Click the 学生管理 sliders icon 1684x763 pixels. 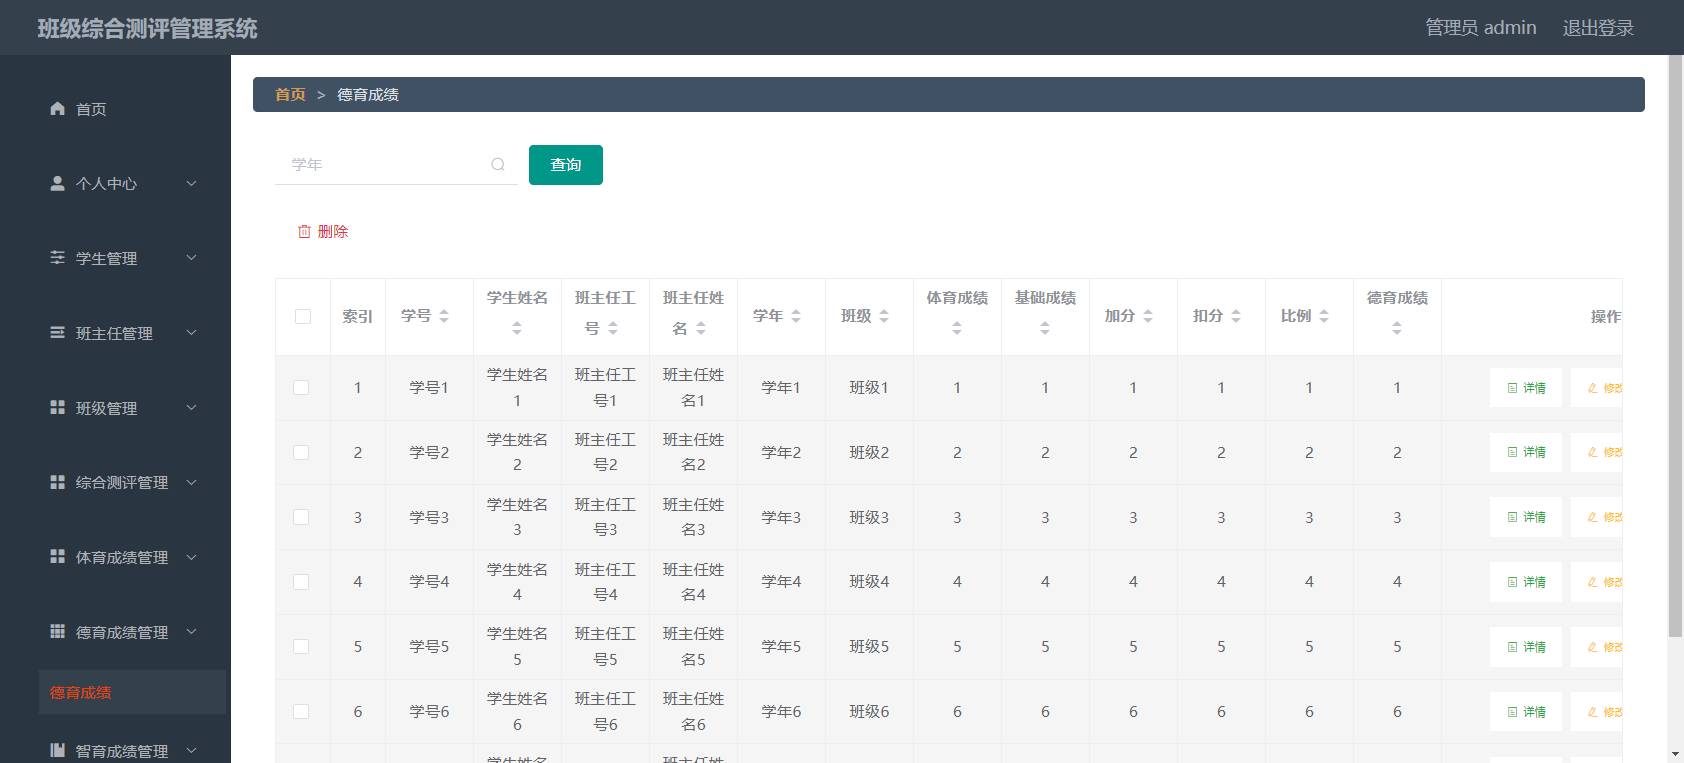click(57, 258)
